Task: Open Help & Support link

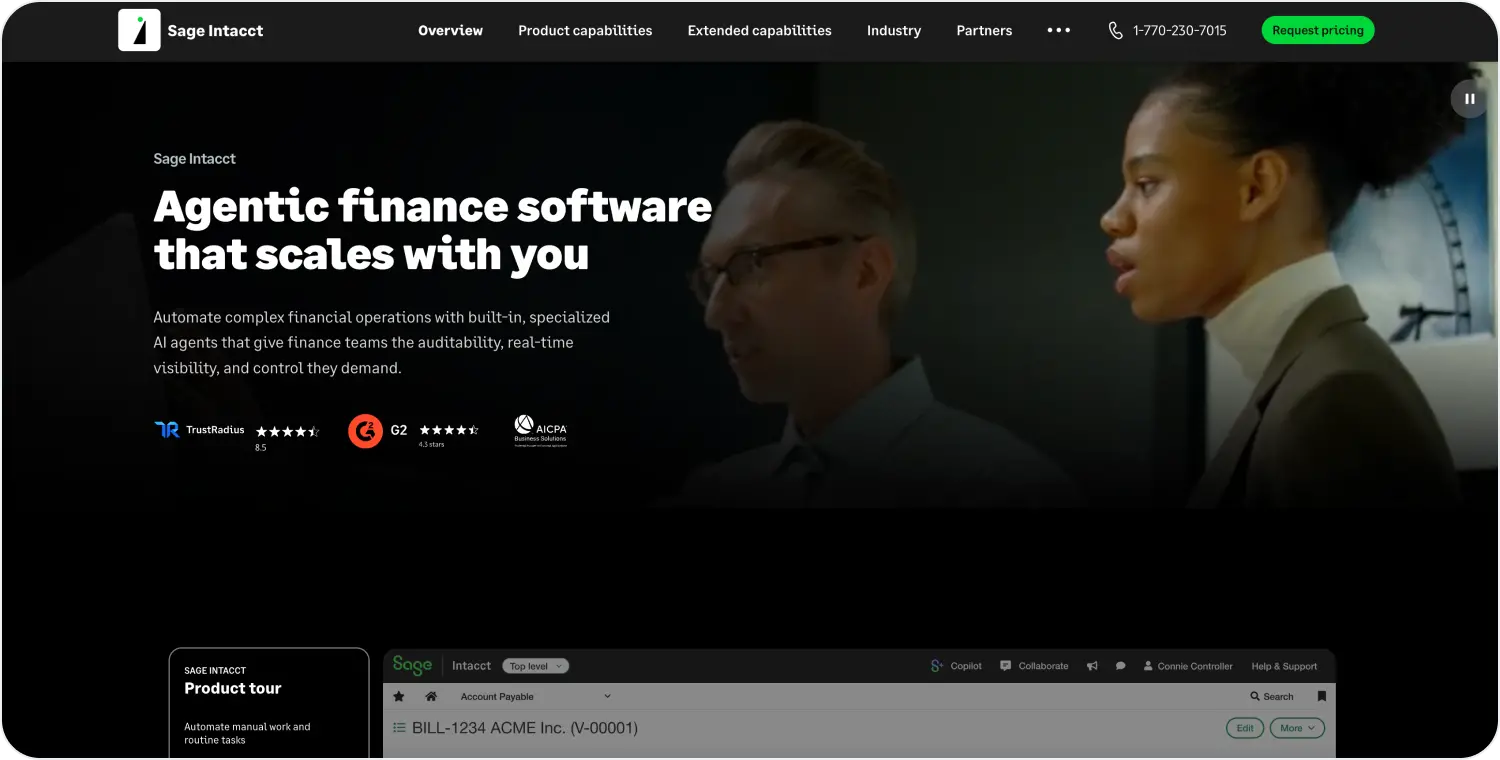Action: (1284, 666)
